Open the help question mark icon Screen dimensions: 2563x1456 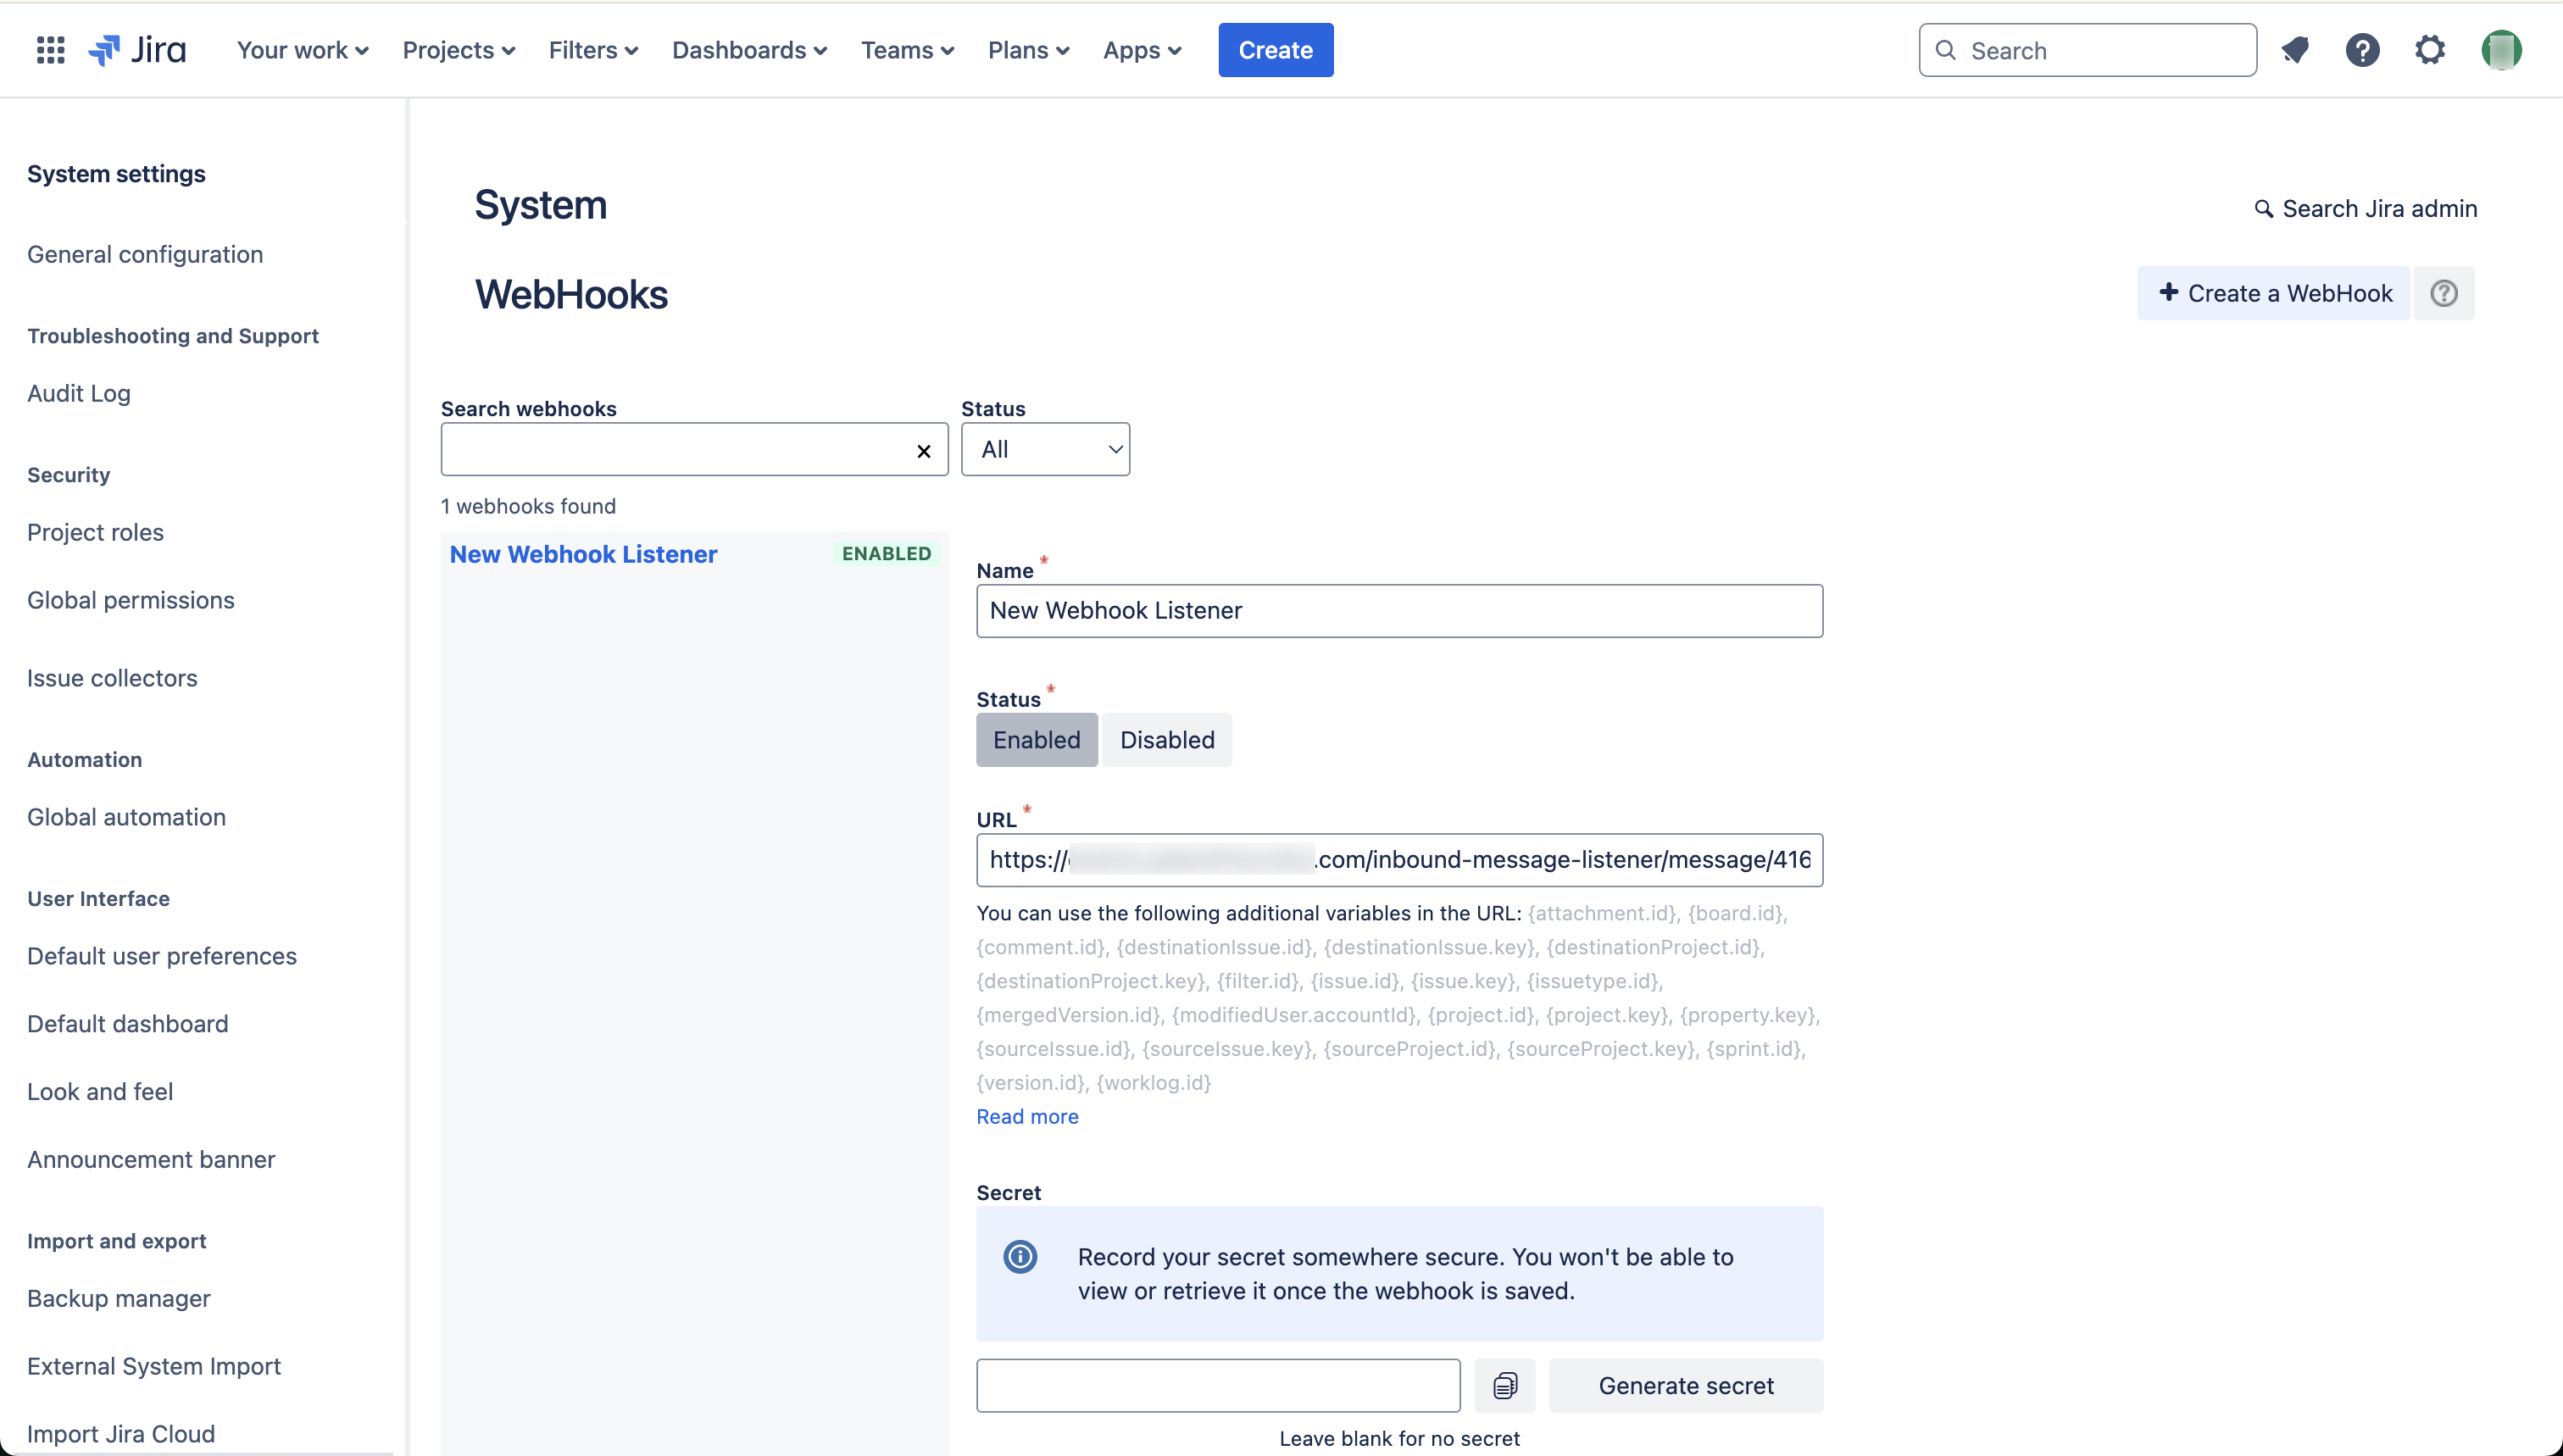[2363, 50]
